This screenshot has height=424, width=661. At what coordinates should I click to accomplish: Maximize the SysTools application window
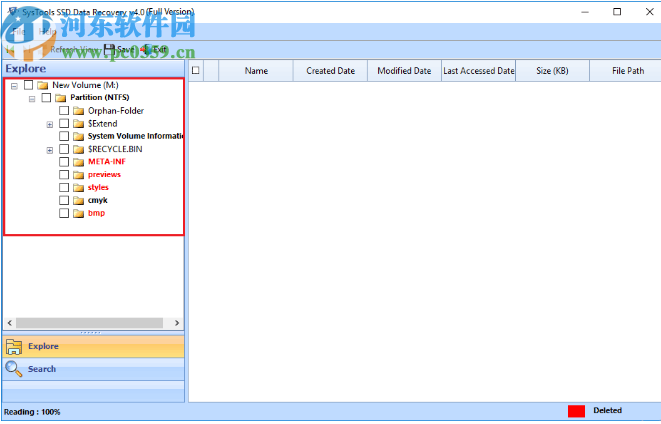(617, 12)
